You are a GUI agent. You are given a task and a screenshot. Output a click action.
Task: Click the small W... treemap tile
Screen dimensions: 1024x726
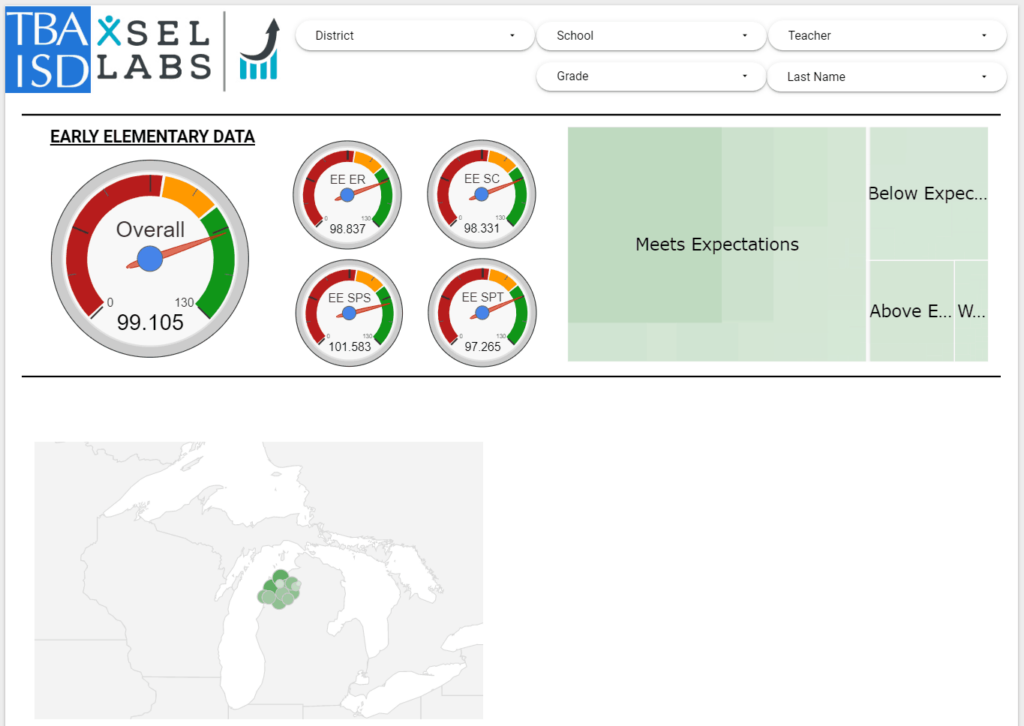(x=971, y=311)
